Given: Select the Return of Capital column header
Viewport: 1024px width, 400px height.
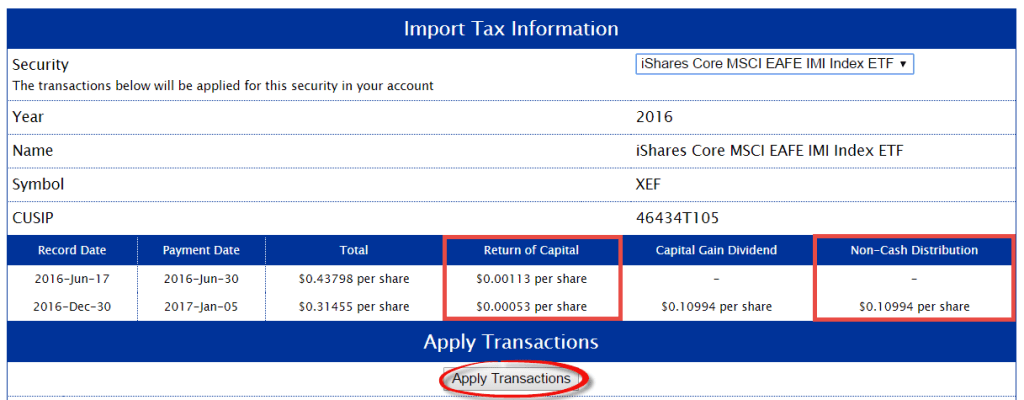Looking at the screenshot, I should (x=531, y=250).
